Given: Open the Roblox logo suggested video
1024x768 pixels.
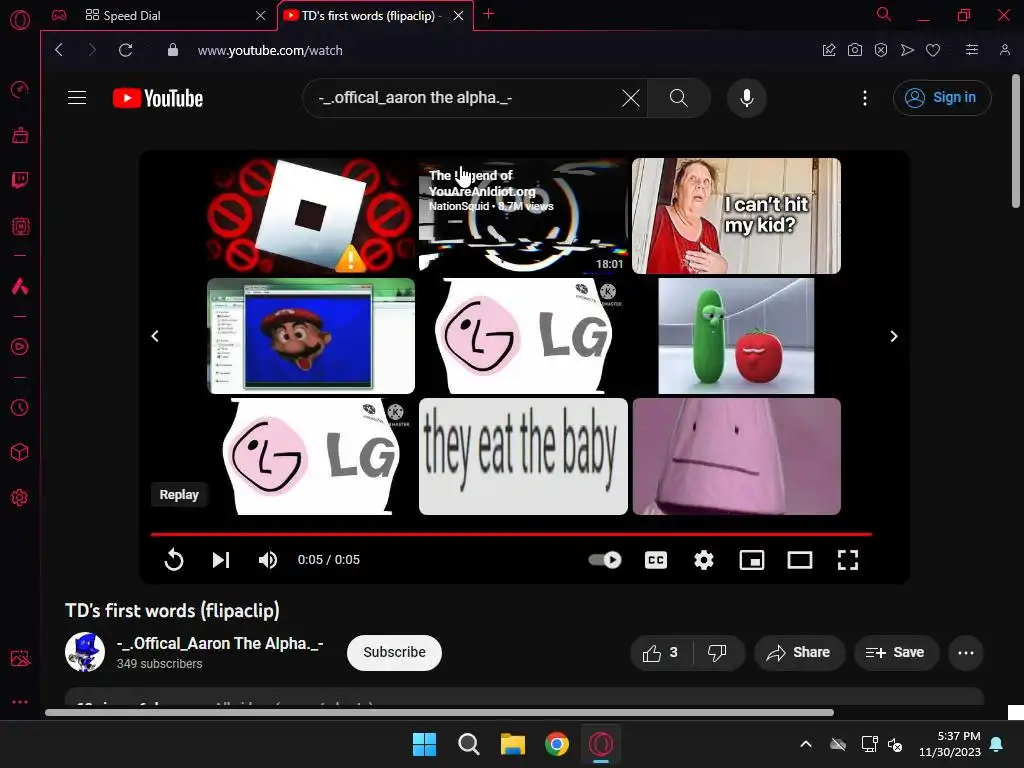Looking at the screenshot, I should click(x=311, y=216).
